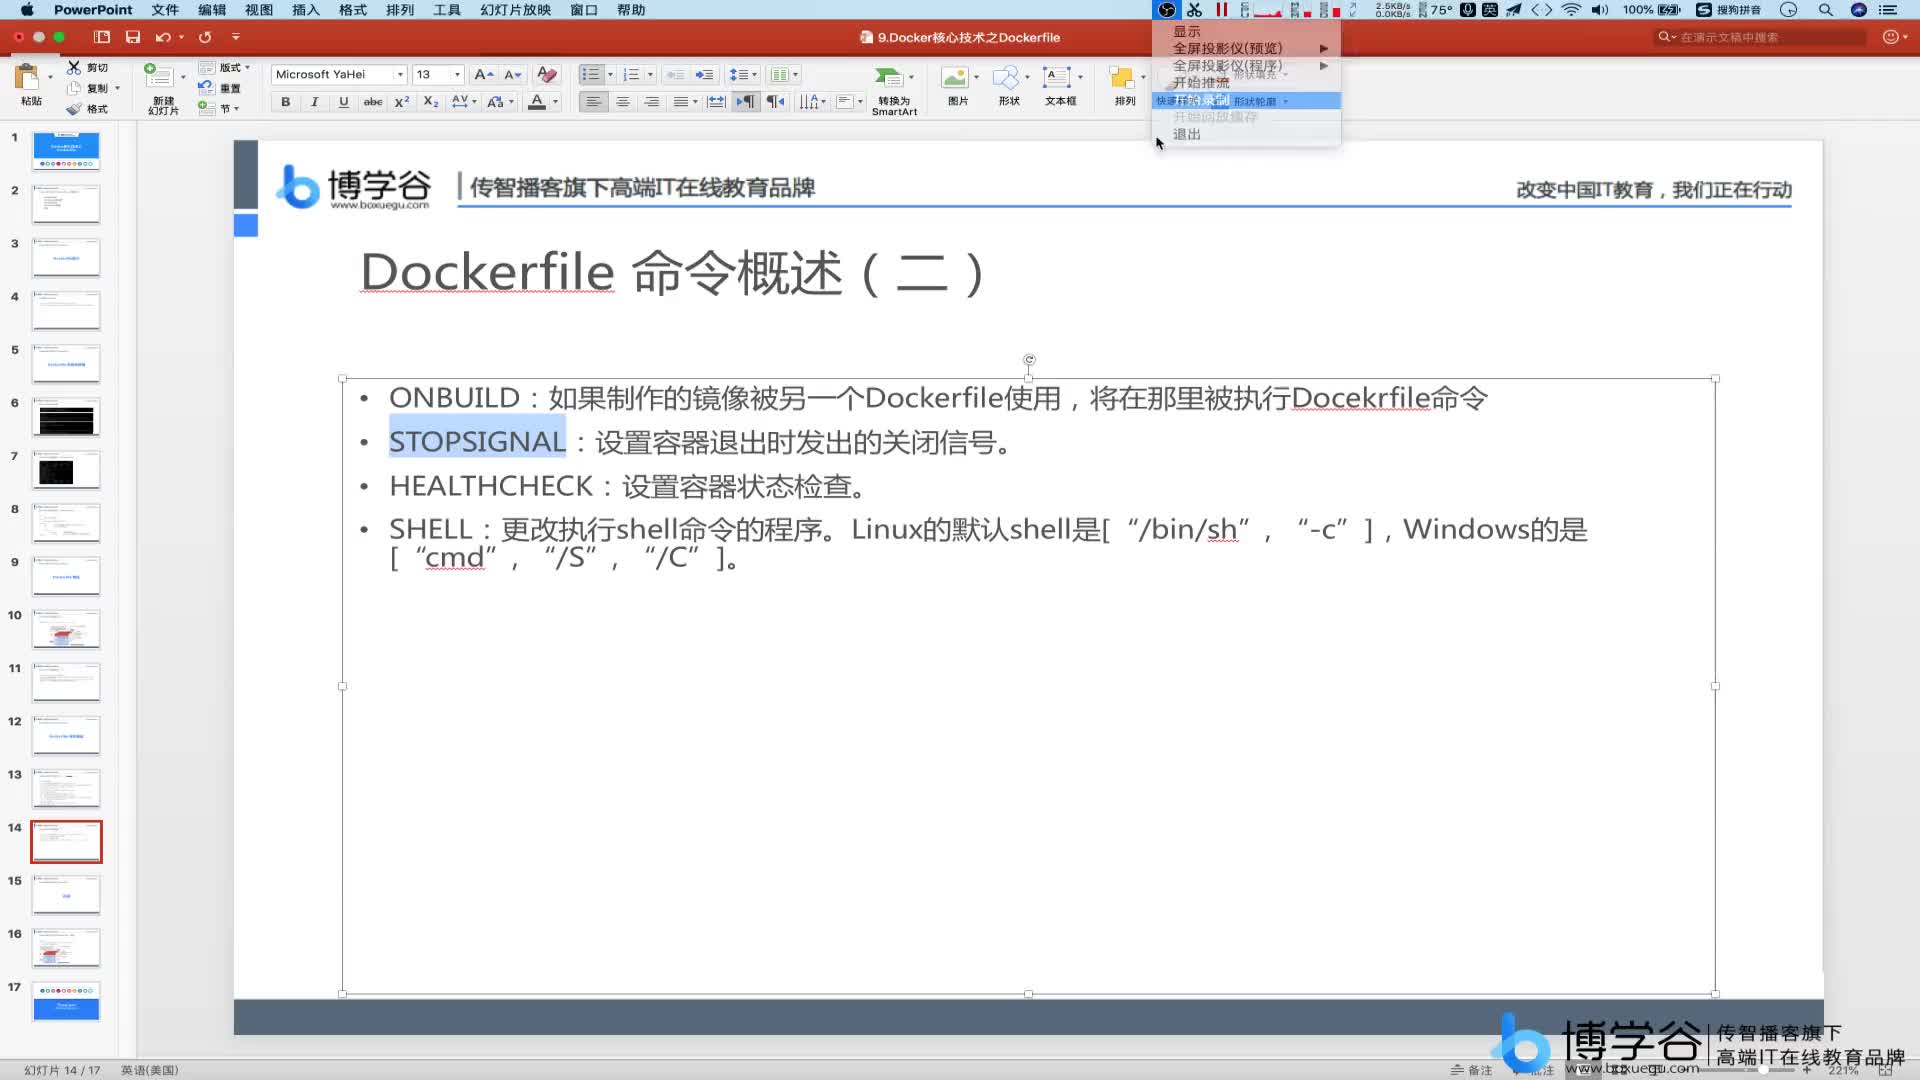Toggle Italic formatting
Viewport: 1920px width, 1080px height.
[x=315, y=102]
